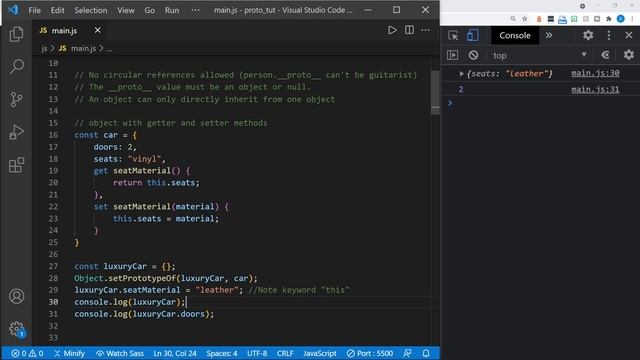This screenshot has width=640, height=360.
Task: Open the top JavaScript context dropdown
Action: point(540,55)
